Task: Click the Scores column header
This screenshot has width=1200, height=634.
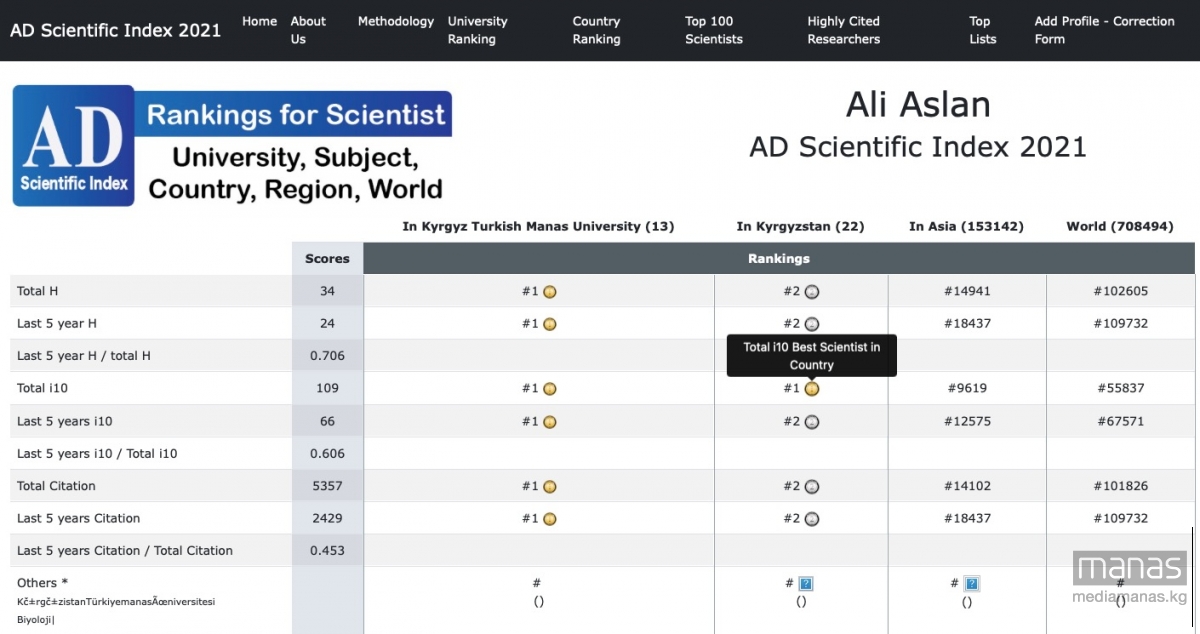Action: [327, 259]
